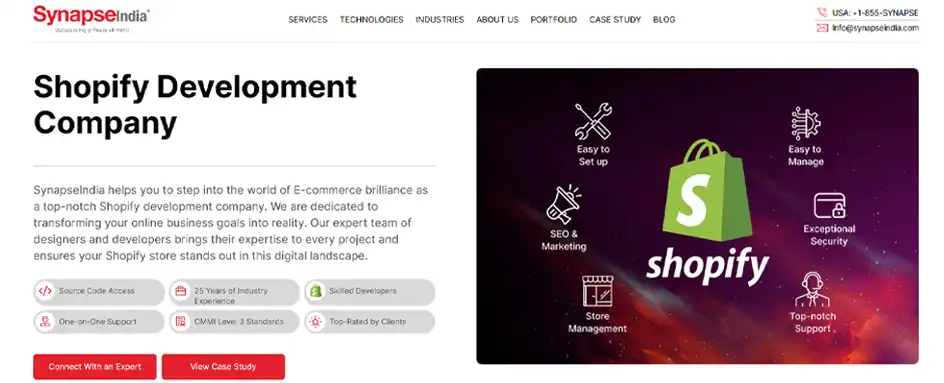
Task: Open the Portfolio page
Action: click(x=553, y=19)
